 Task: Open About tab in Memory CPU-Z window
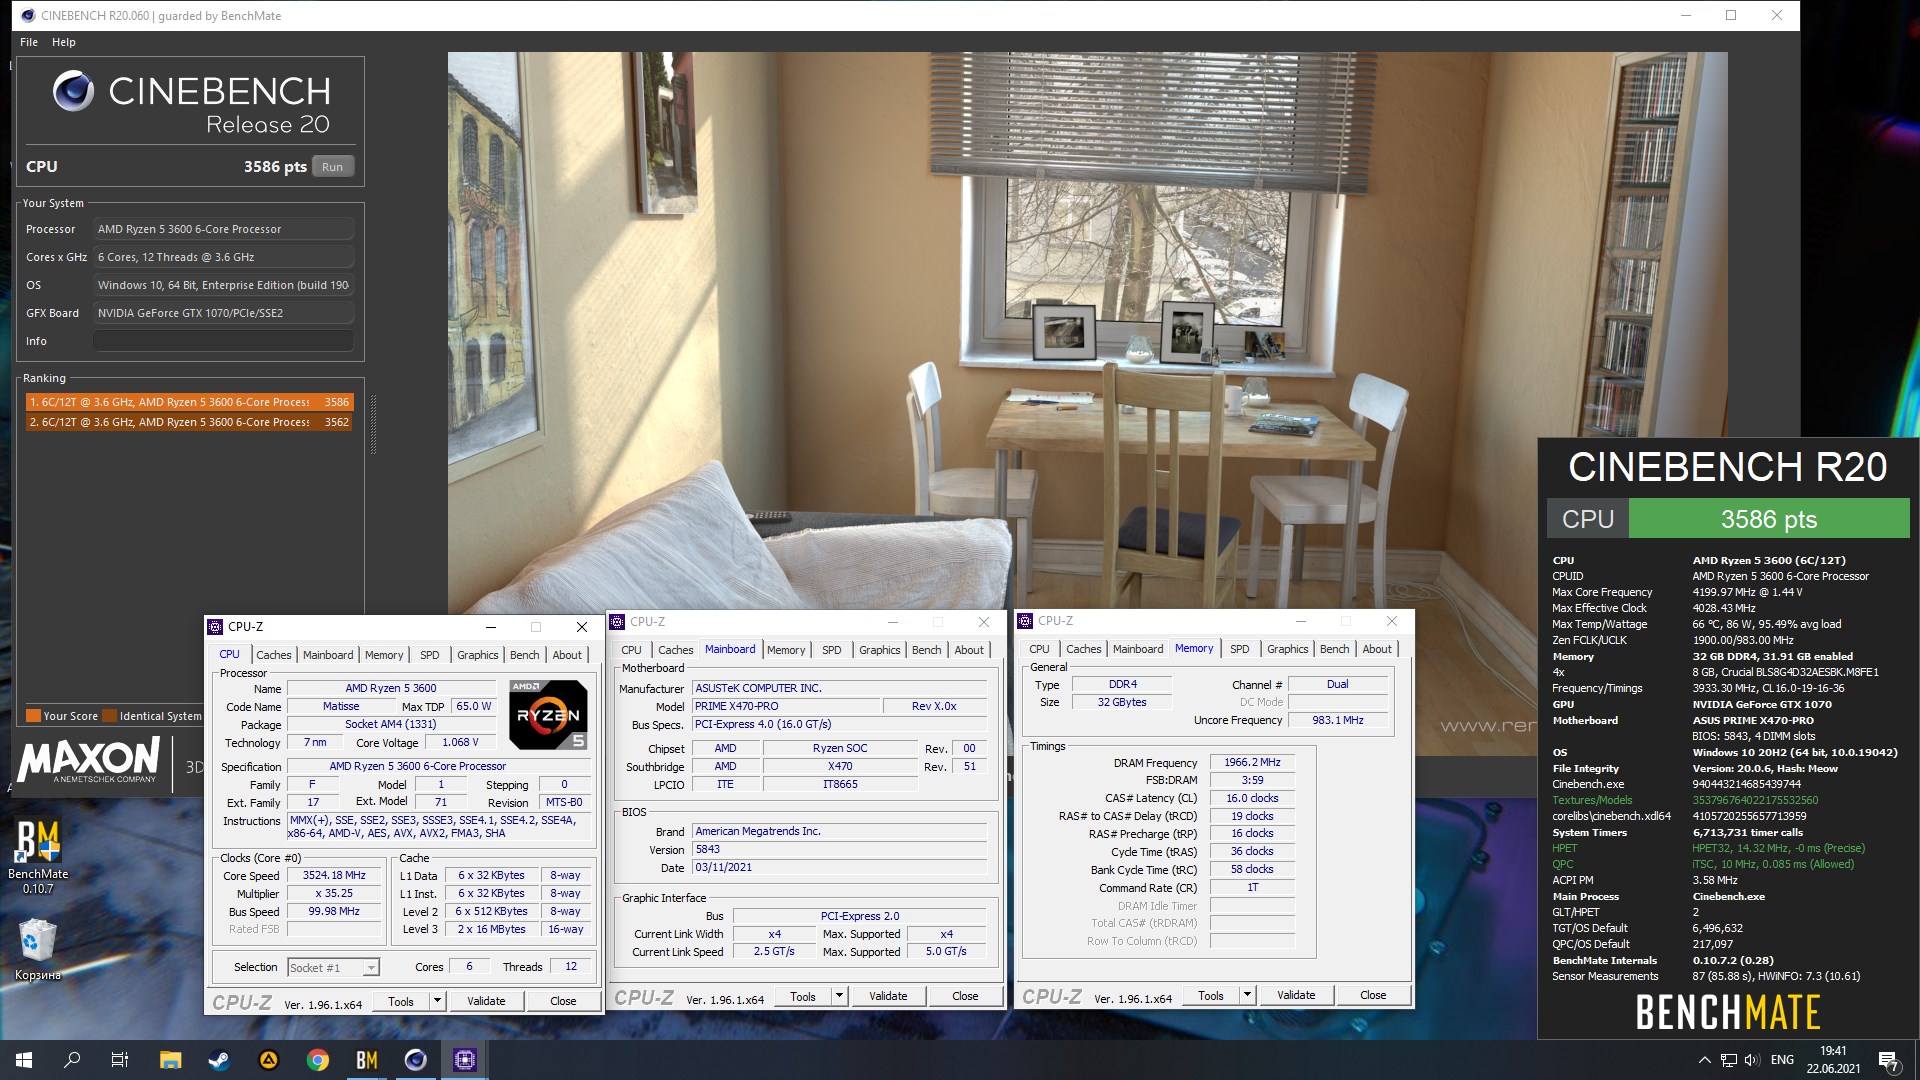(1377, 649)
